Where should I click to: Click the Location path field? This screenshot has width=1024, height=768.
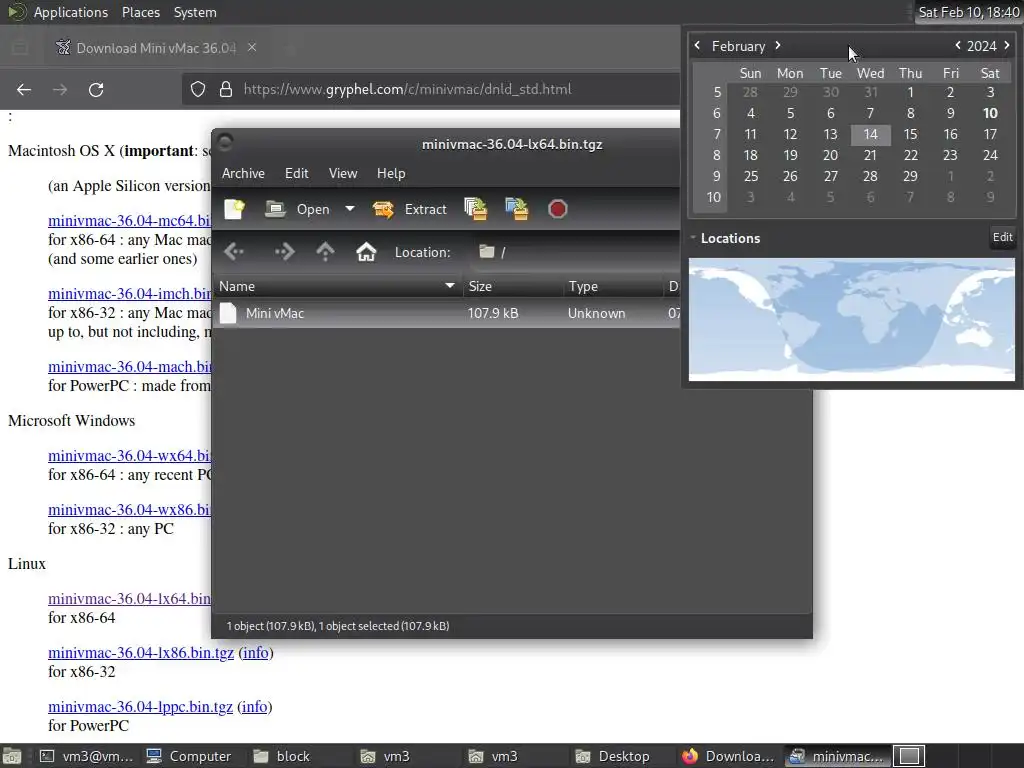[575, 252]
